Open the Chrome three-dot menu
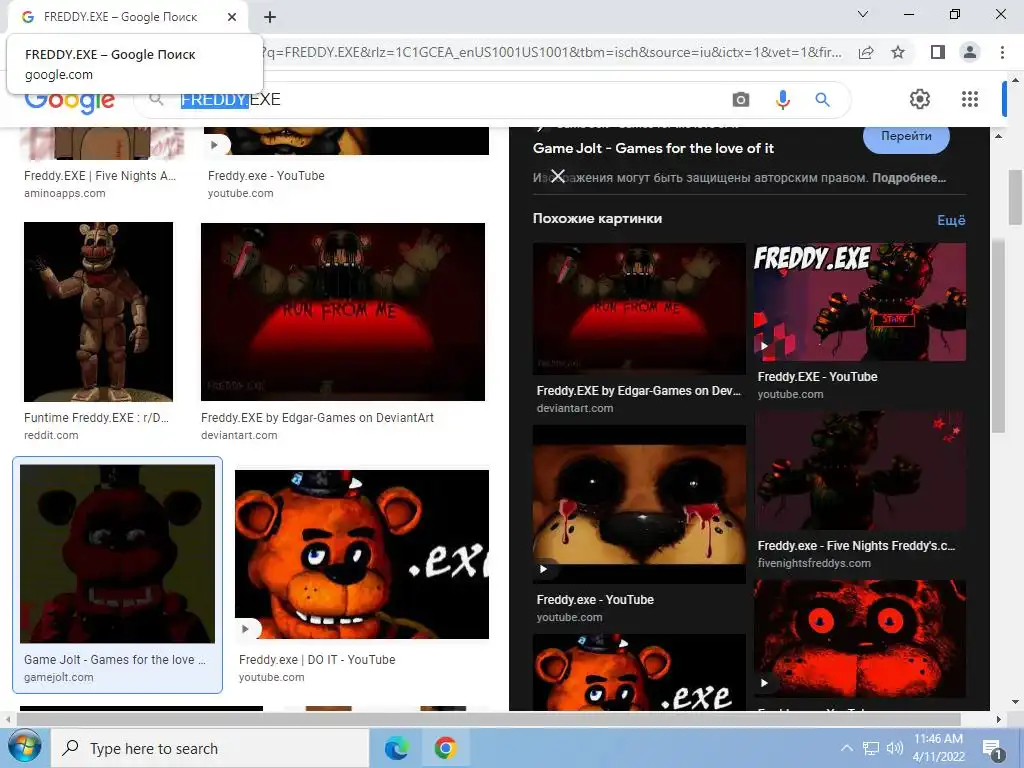This screenshot has height=768, width=1024. [x=1002, y=52]
